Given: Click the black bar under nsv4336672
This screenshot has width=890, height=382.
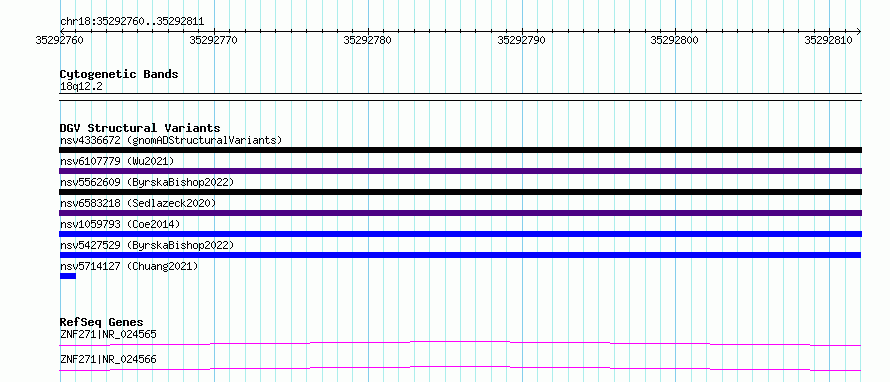Looking at the screenshot, I should point(460,150).
